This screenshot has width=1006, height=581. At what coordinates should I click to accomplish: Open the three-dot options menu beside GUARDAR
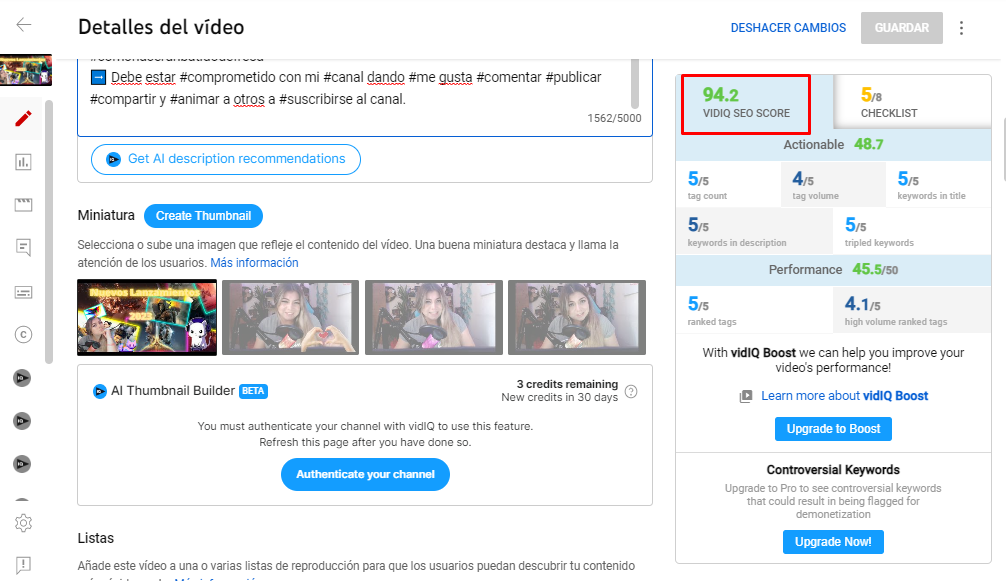(x=961, y=28)
